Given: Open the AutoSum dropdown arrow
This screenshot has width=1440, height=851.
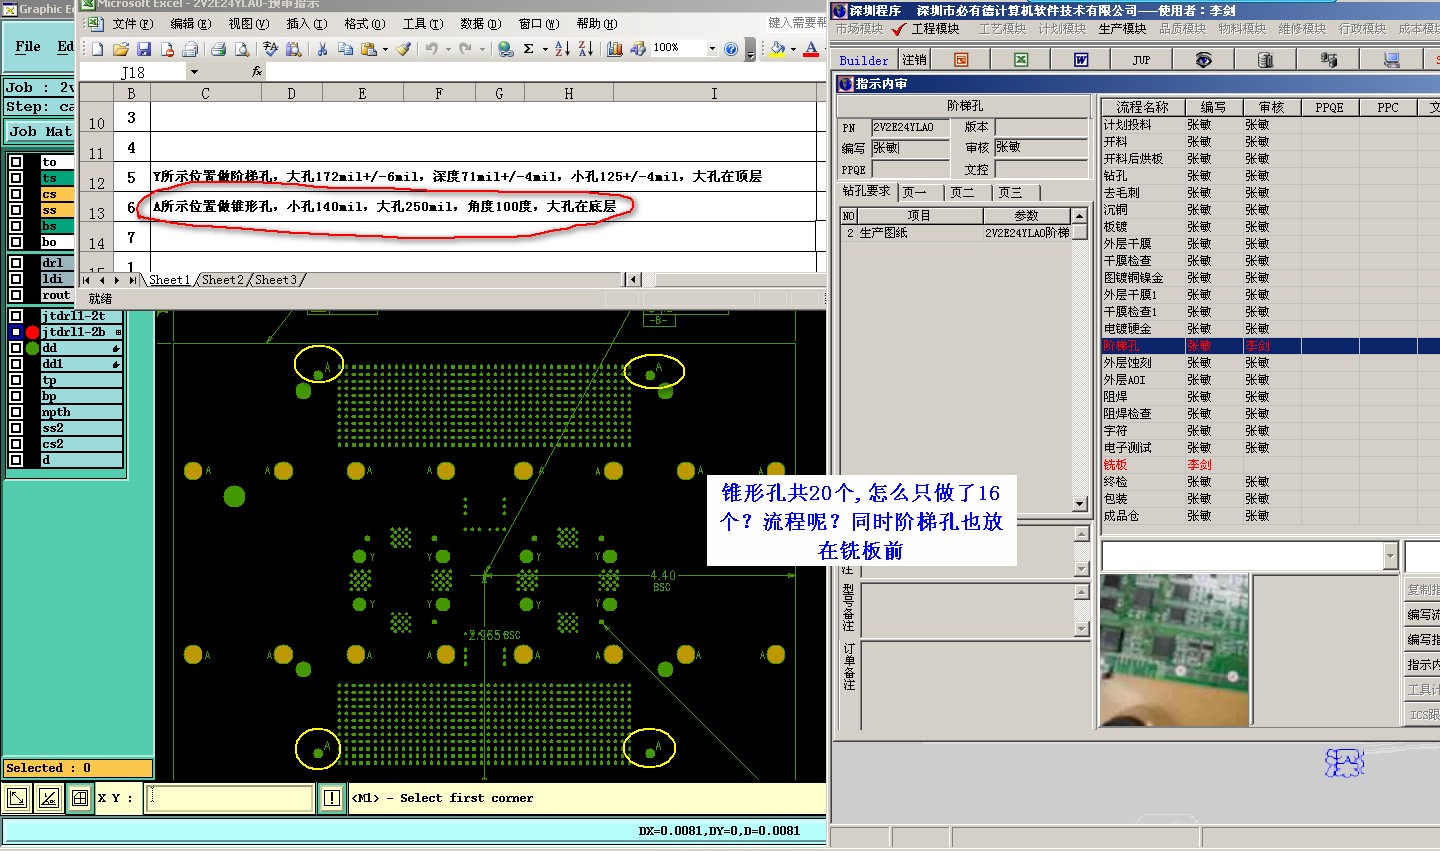Looking at the screenshot, I should 545,48.
